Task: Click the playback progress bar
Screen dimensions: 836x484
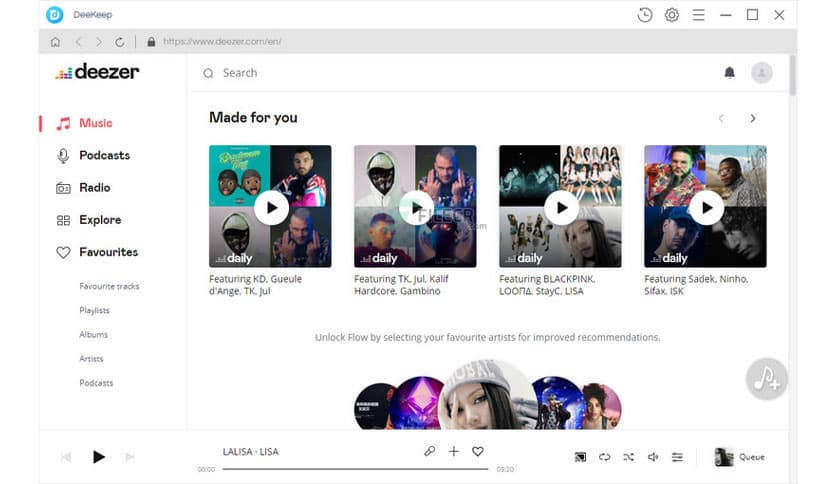Action: tap(355, 469)
